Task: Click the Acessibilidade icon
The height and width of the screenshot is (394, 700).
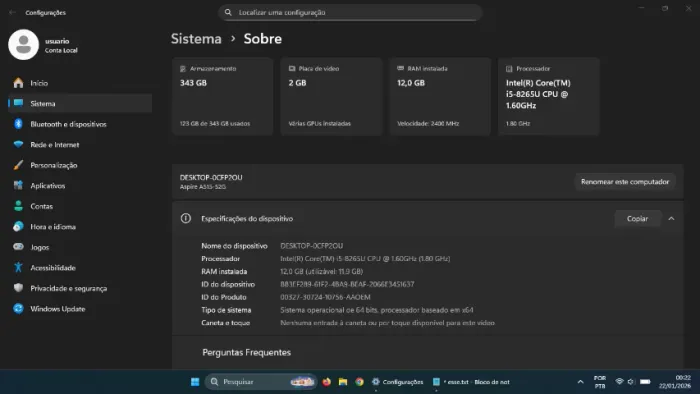Action: coord(18,268)
